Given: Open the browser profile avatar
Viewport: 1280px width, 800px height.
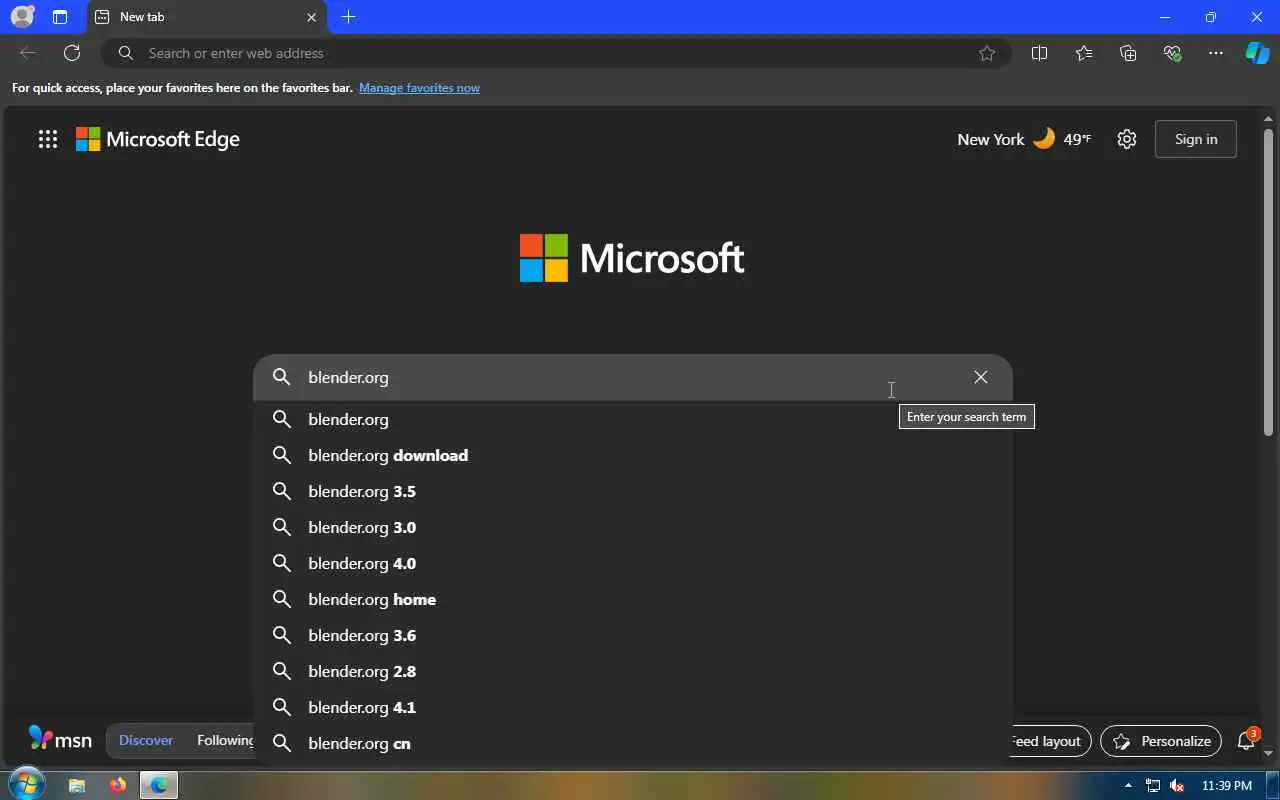Looking at the screenshot, I should tap(22, 17).
